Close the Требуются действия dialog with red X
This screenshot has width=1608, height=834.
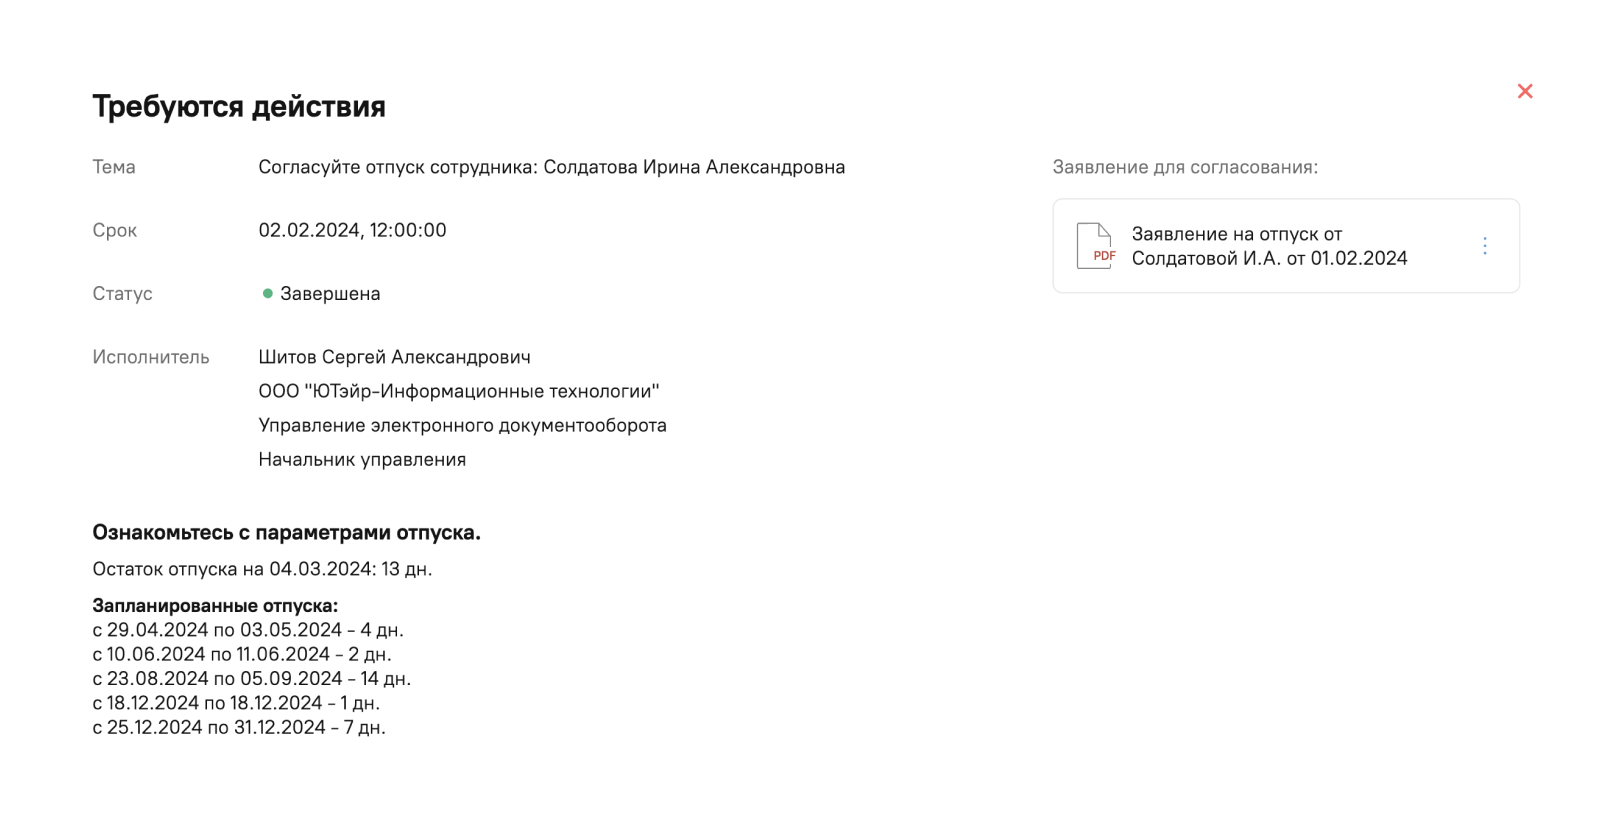click(1524, 91)
